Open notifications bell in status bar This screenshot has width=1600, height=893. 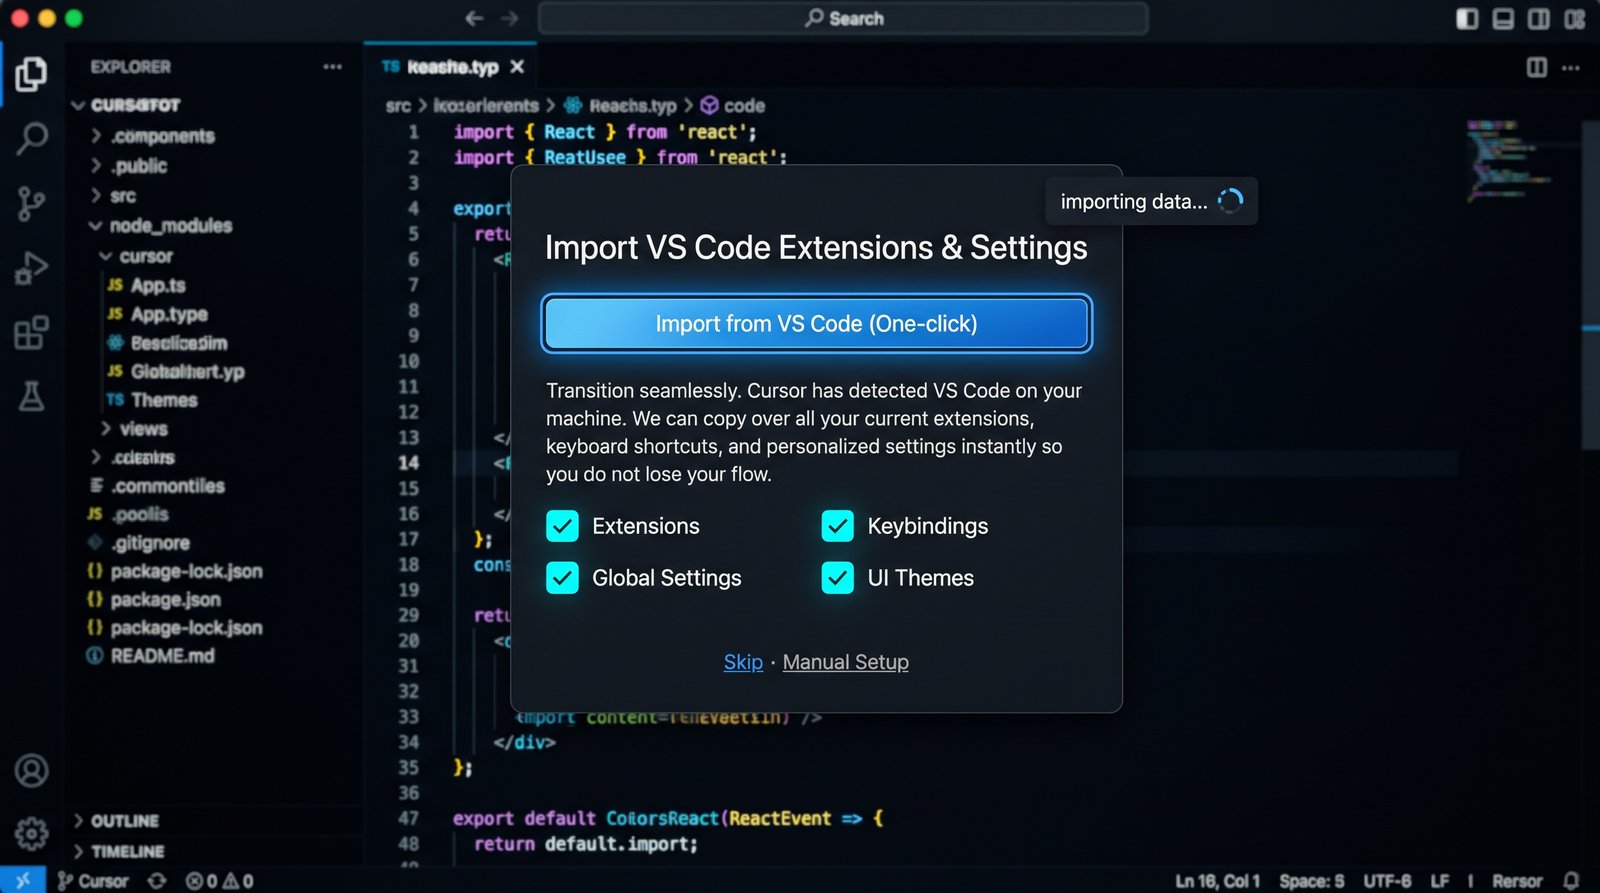coord(1571,881)
